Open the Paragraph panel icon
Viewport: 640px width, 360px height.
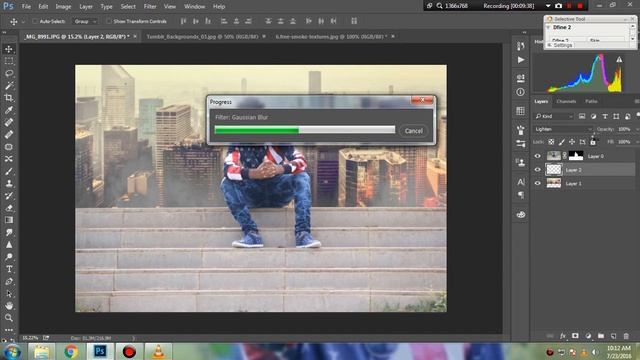[521, 195]
